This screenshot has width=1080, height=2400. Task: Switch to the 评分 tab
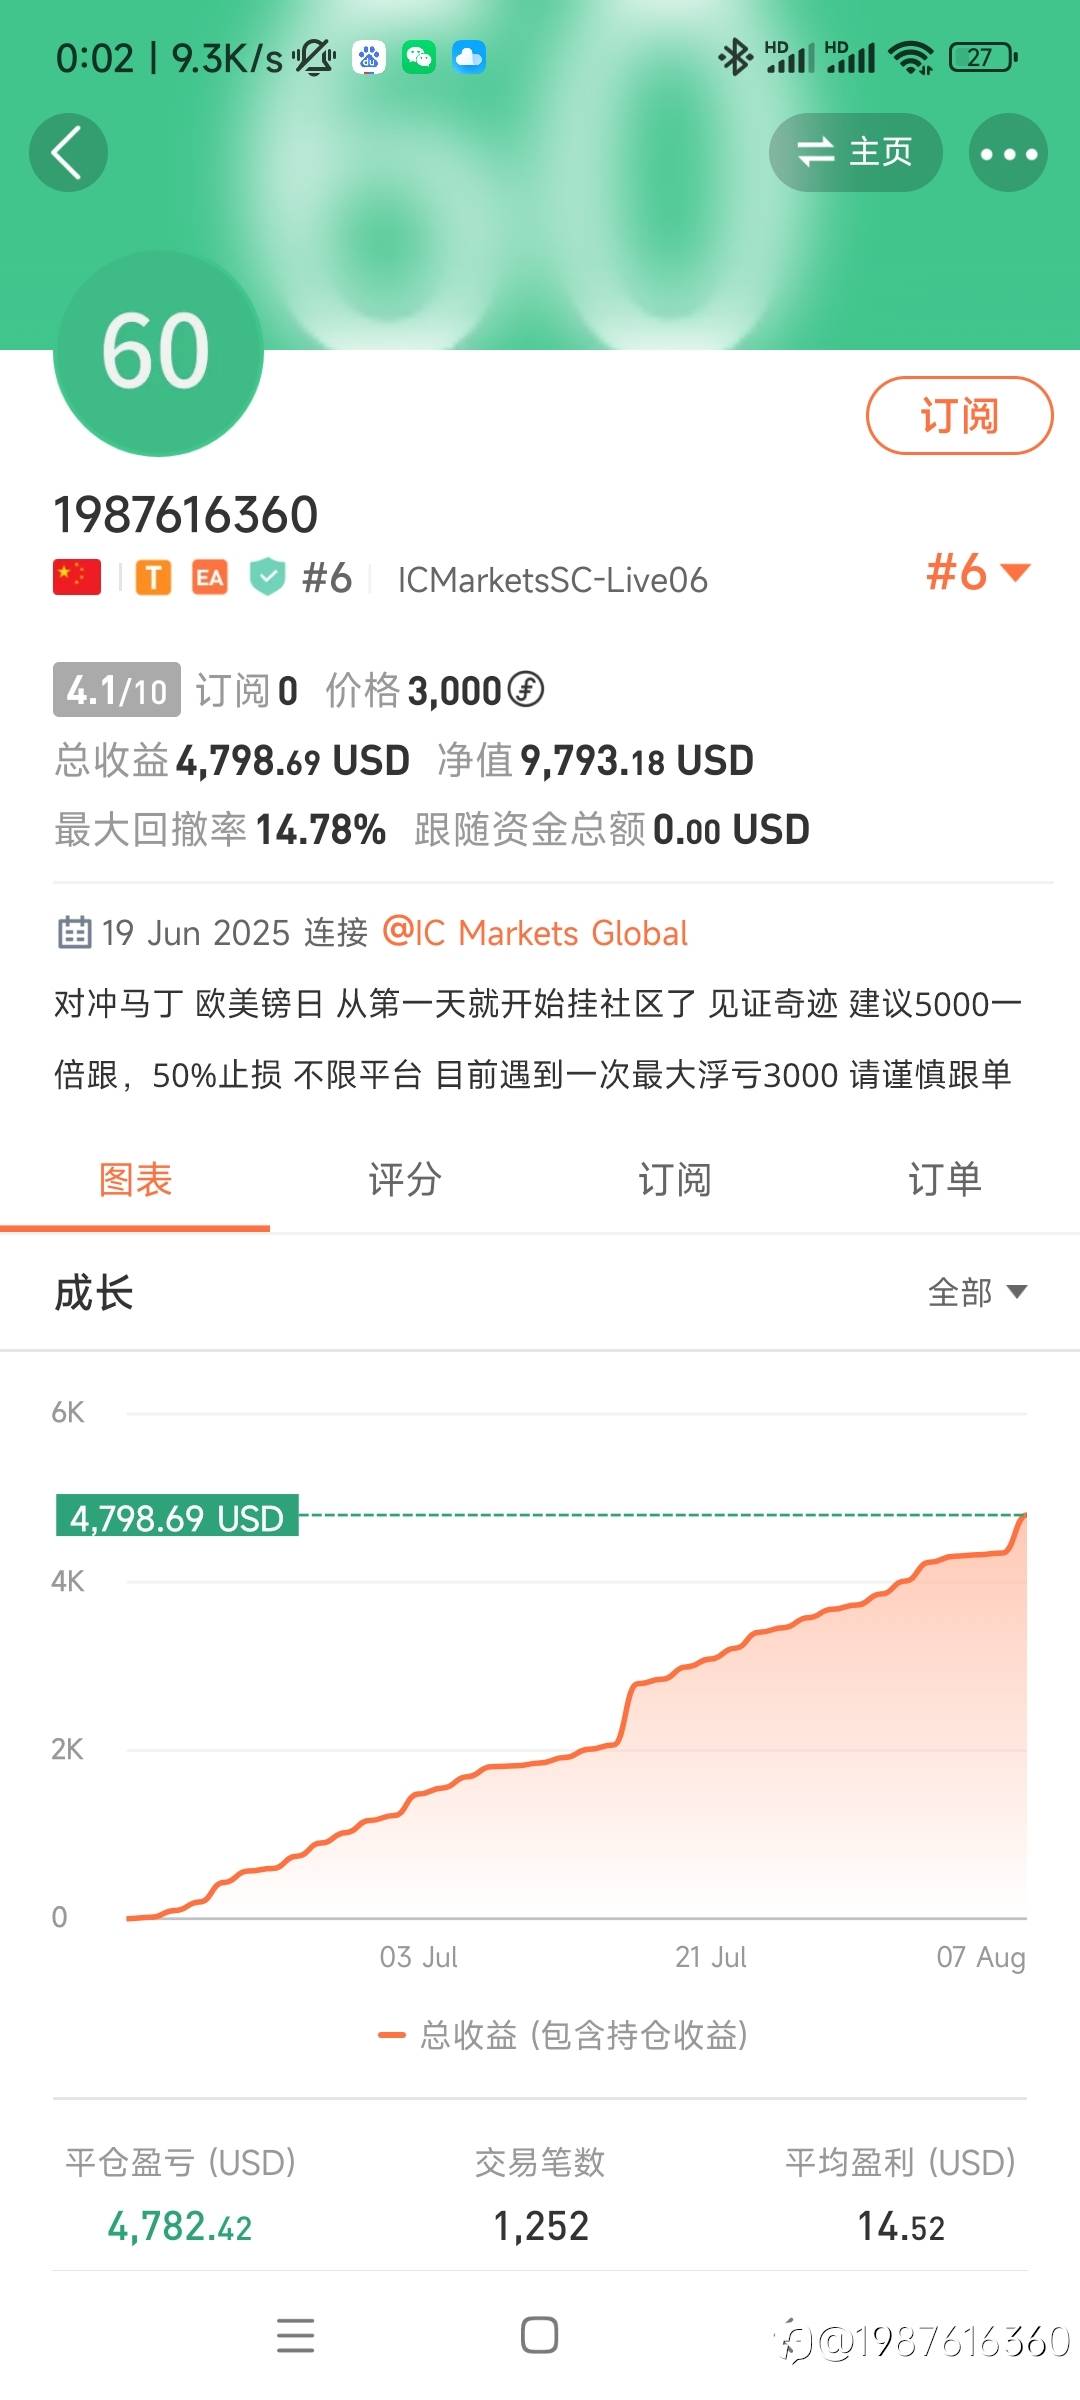click(405, 1180)
